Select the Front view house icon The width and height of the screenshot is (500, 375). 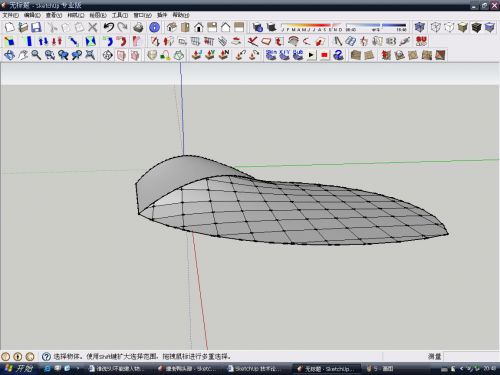[x=199, y=27]
